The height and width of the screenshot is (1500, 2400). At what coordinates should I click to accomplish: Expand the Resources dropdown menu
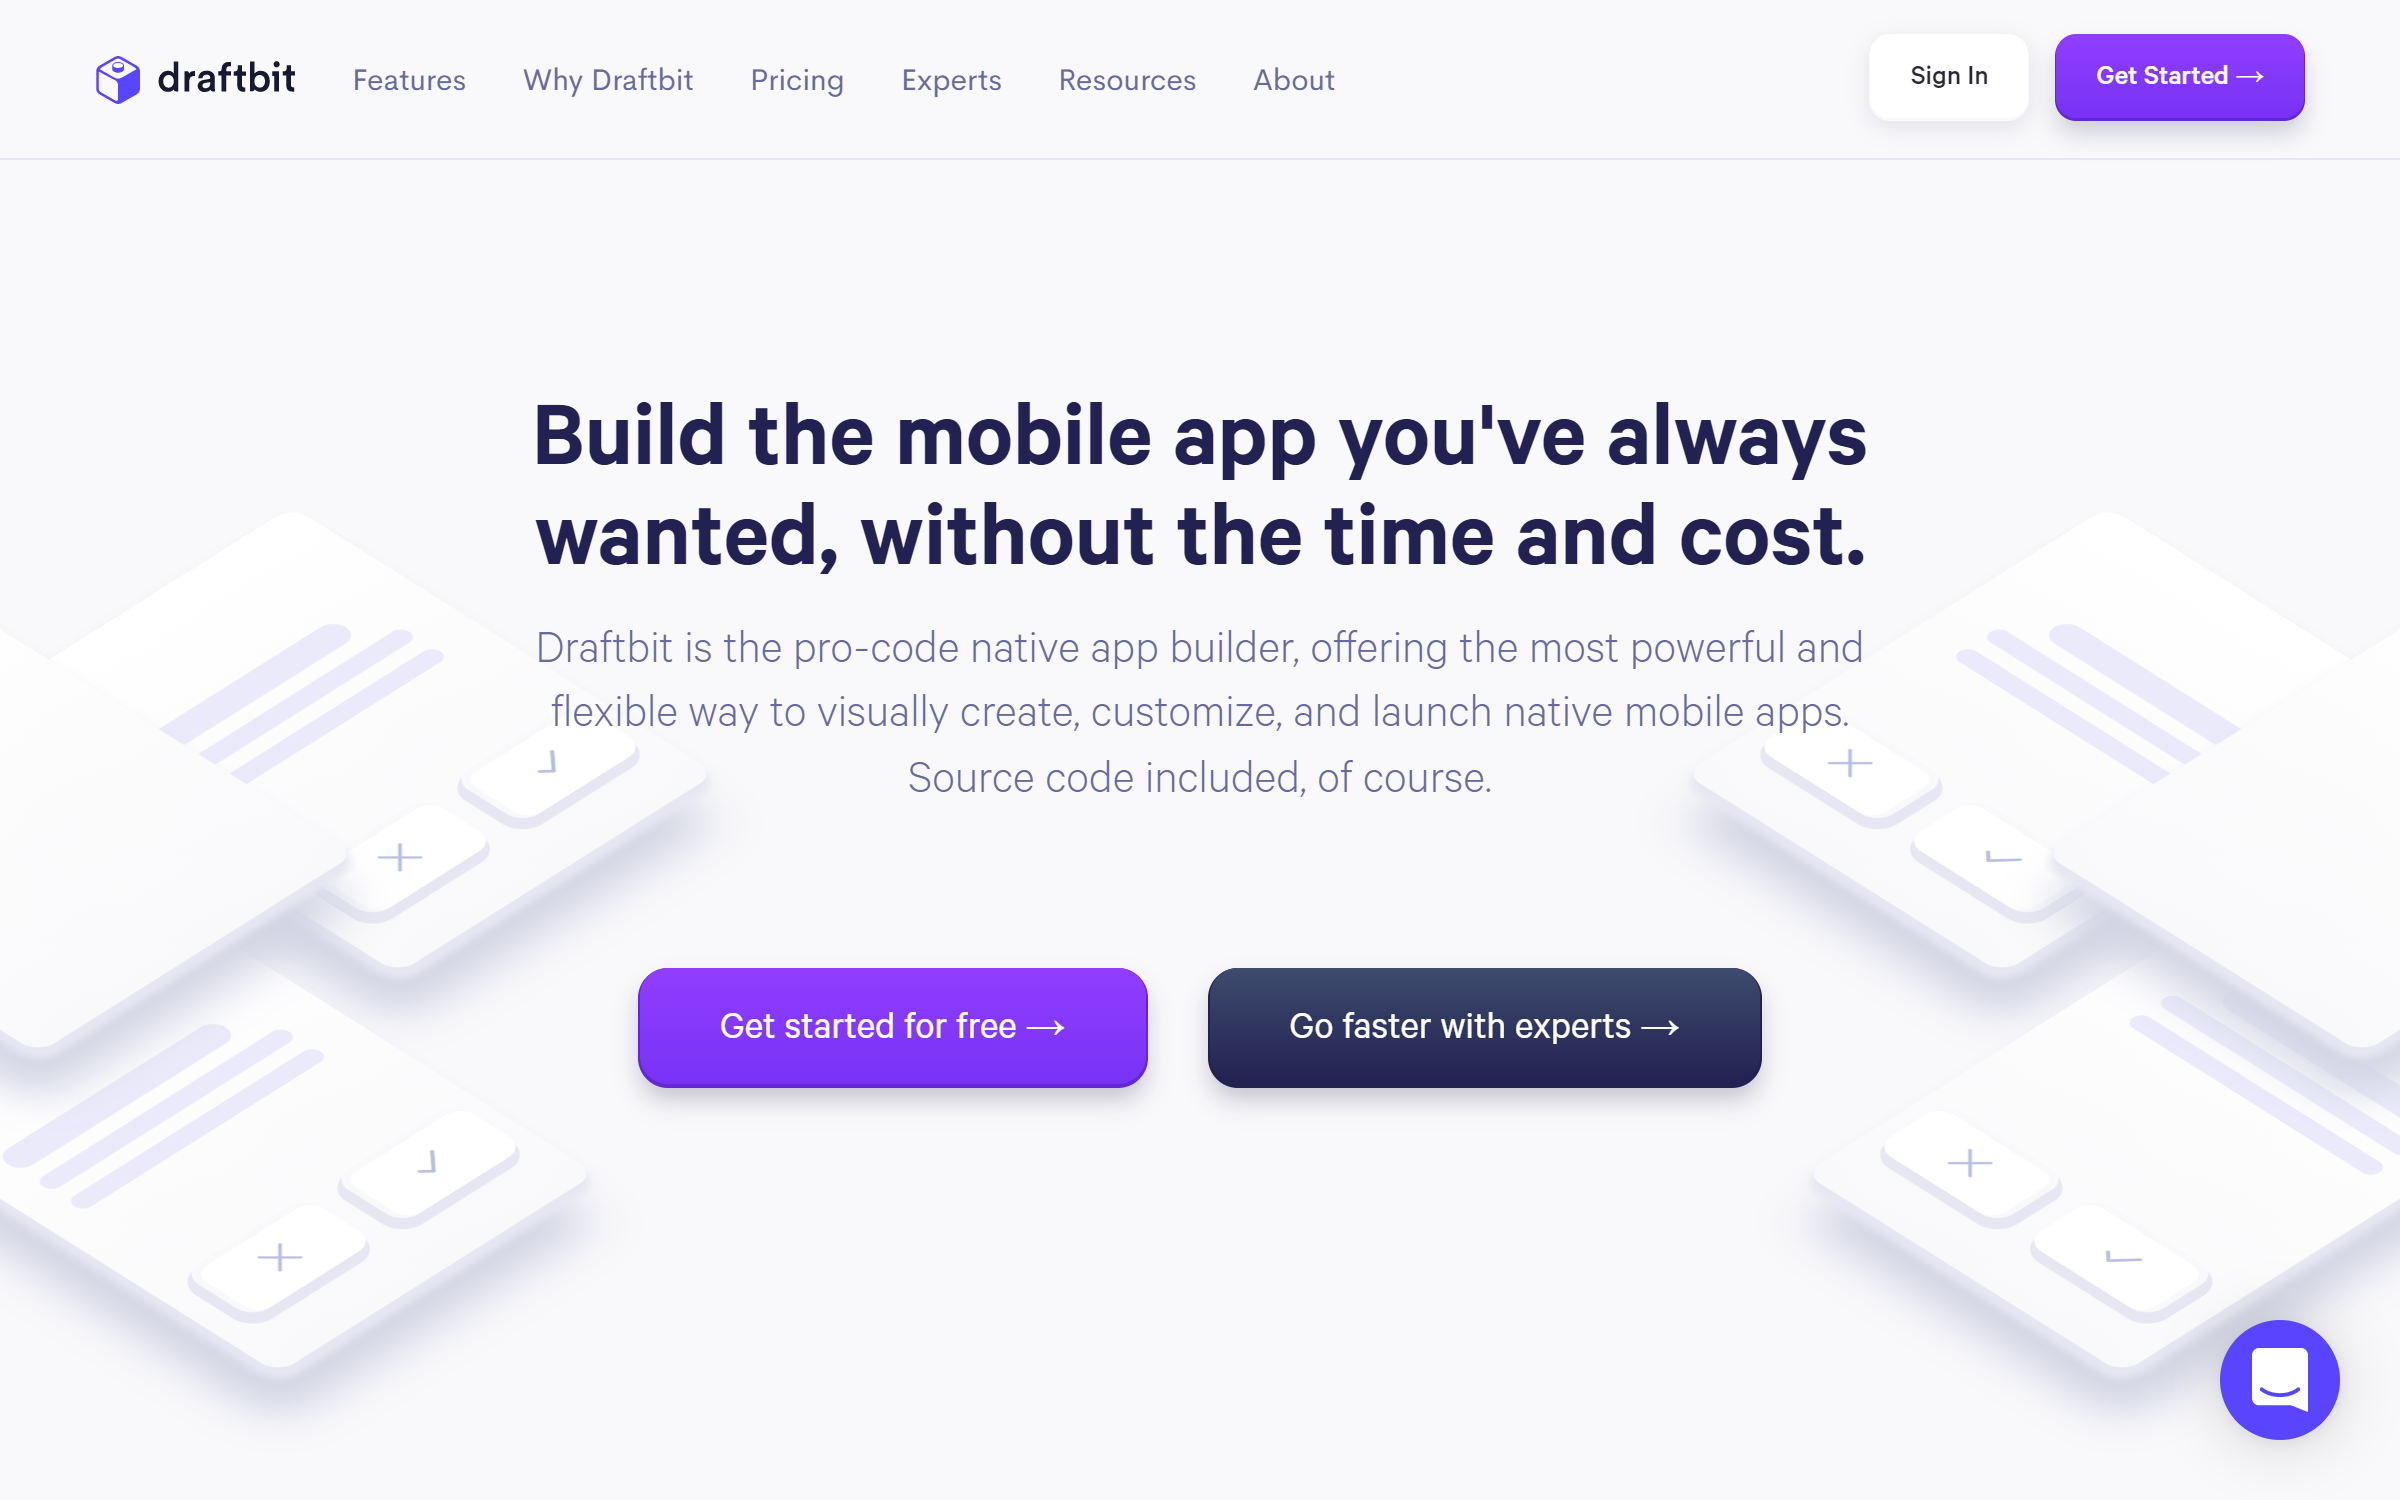click(1128, 79)
